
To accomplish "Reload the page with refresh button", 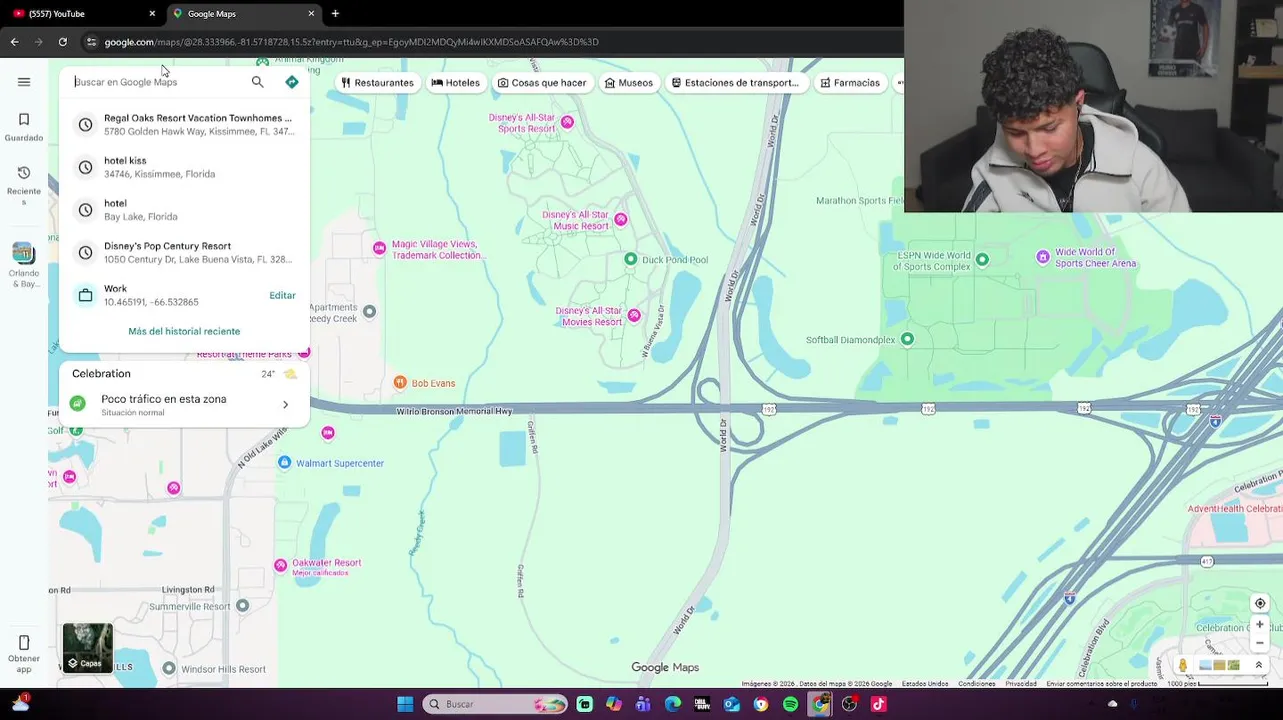I will tap(62, 42).
